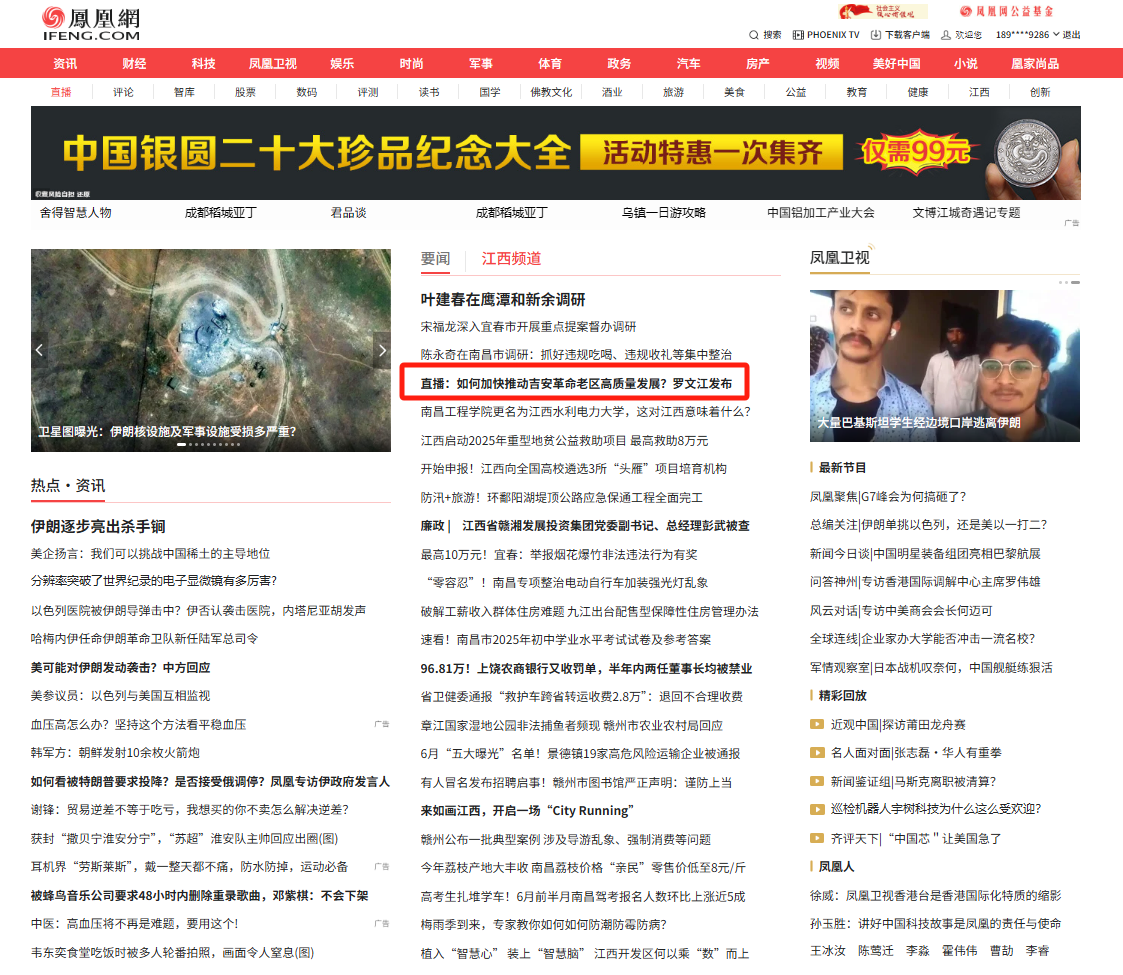Show next slide with right arrow
The image size is (1123, 975).
coord(382,350)
